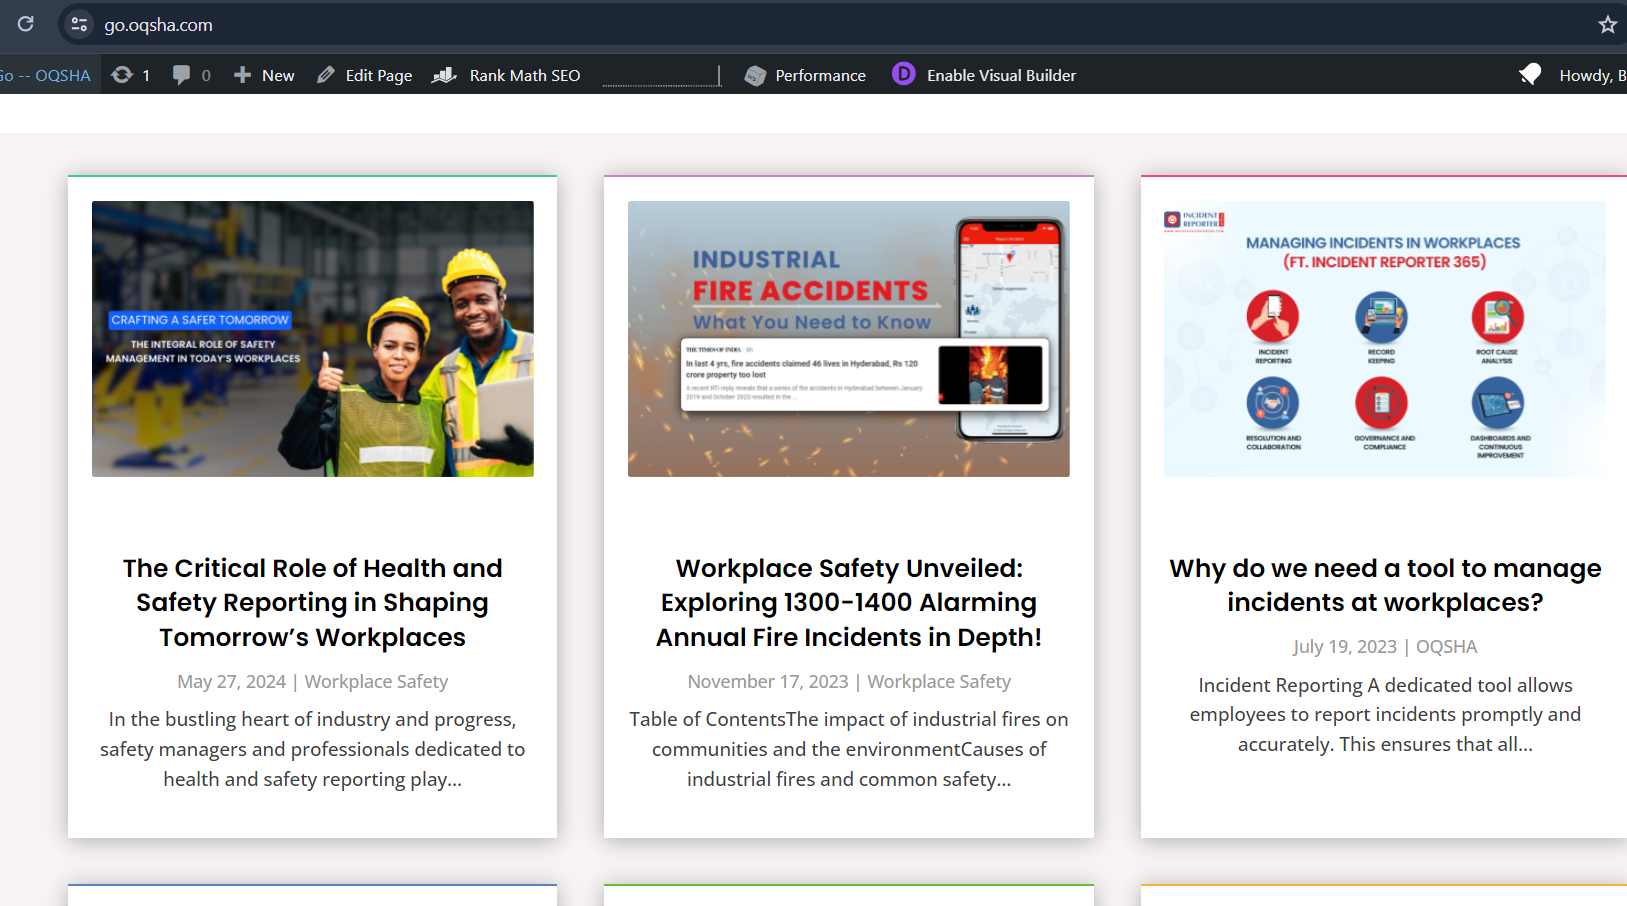
Task: Click the browser reload icon
Action: [26, 24]
